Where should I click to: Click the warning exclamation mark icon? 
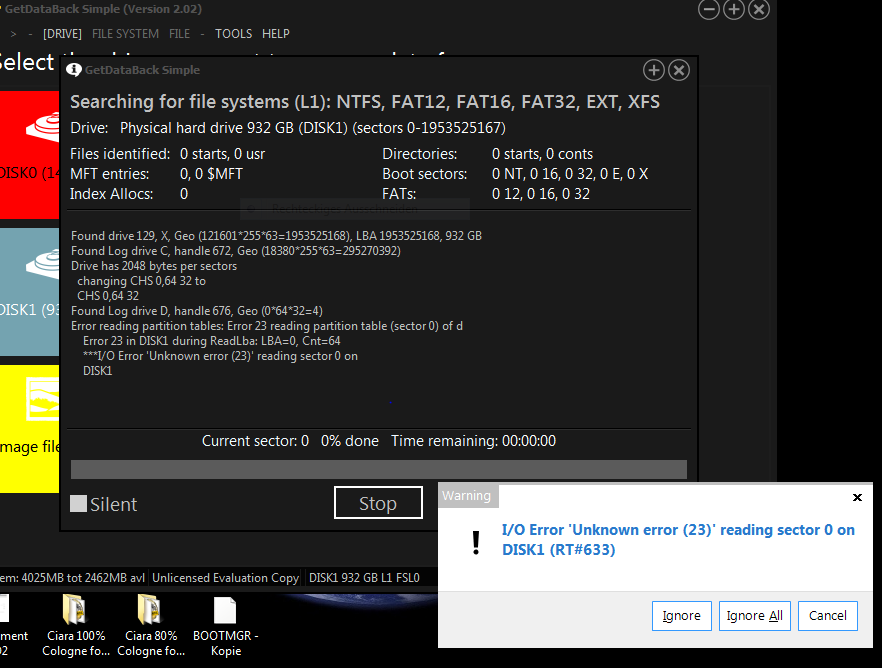click(476, 543)
